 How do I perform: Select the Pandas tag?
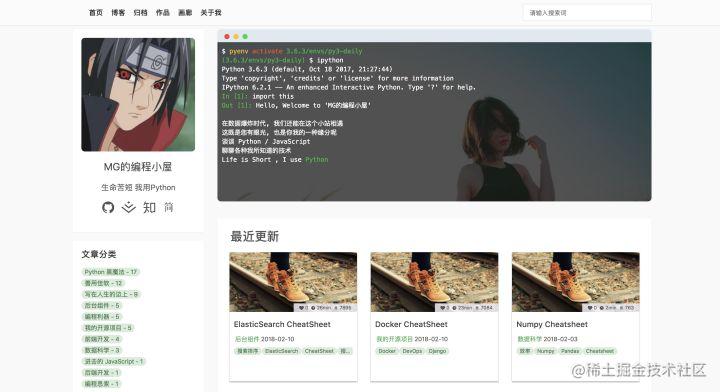(x=570, y=351)
